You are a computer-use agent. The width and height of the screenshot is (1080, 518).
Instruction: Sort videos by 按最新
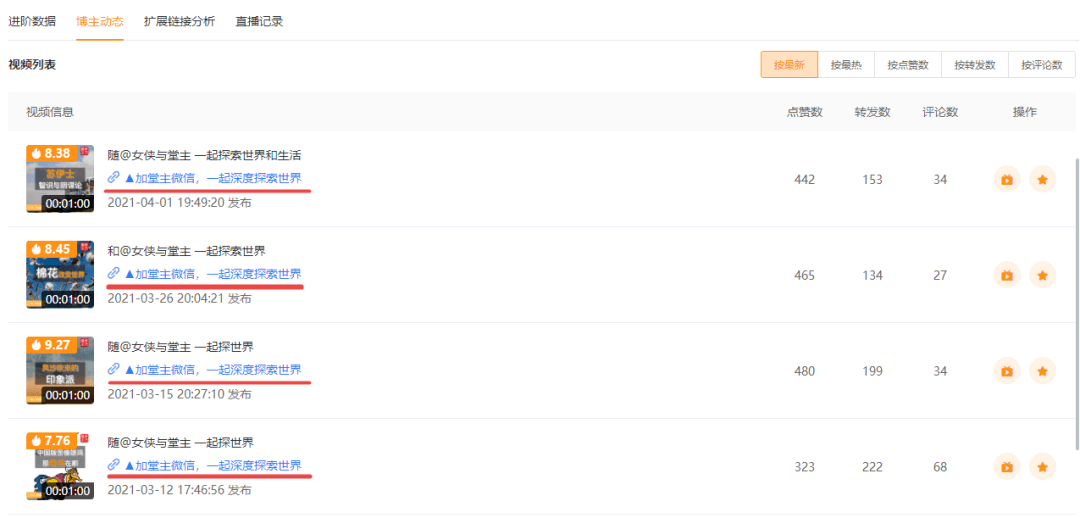click(789, 65)
